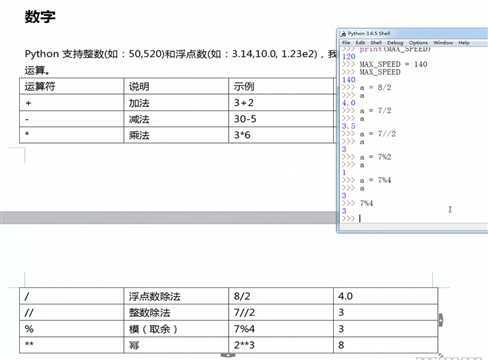Click the '说明' table header cell
488x360 pixels.
(176, 86)
